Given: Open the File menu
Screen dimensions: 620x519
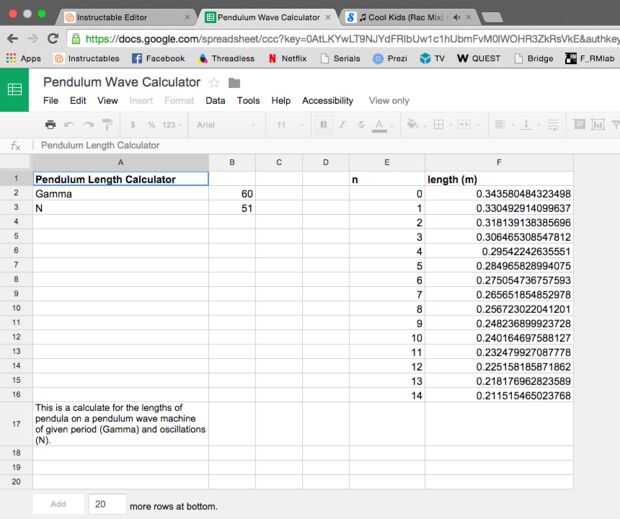Looking at the screenshot, I should (51, 101).
